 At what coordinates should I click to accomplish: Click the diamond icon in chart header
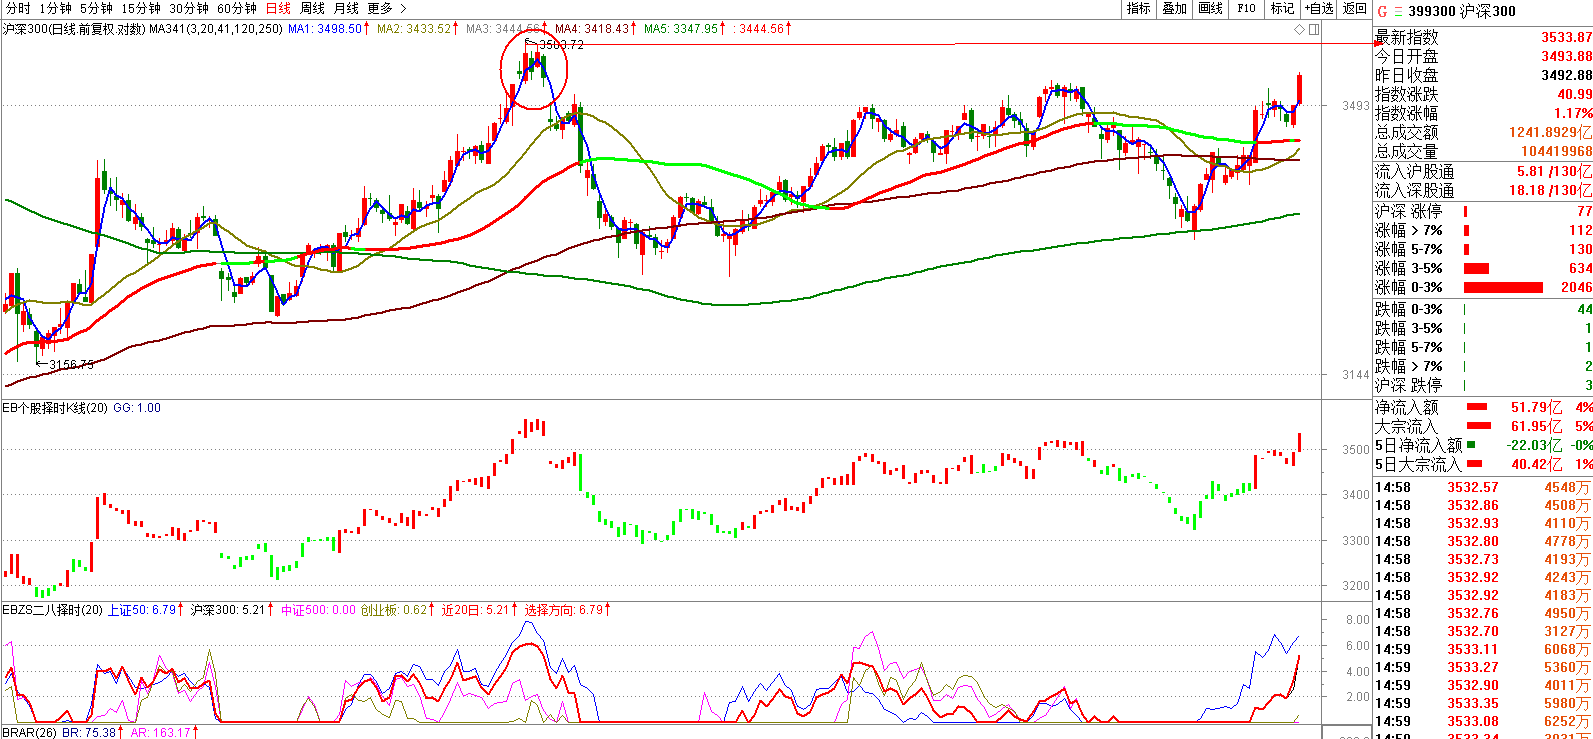point(1300,29)
